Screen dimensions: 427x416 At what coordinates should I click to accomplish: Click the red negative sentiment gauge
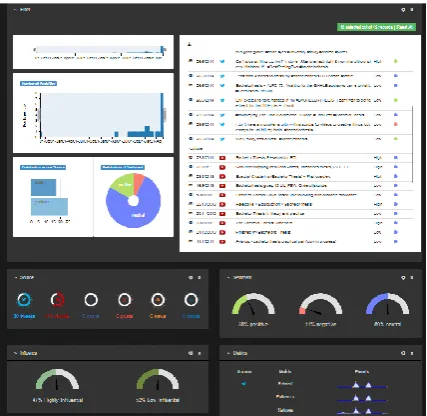pos(320,304)
